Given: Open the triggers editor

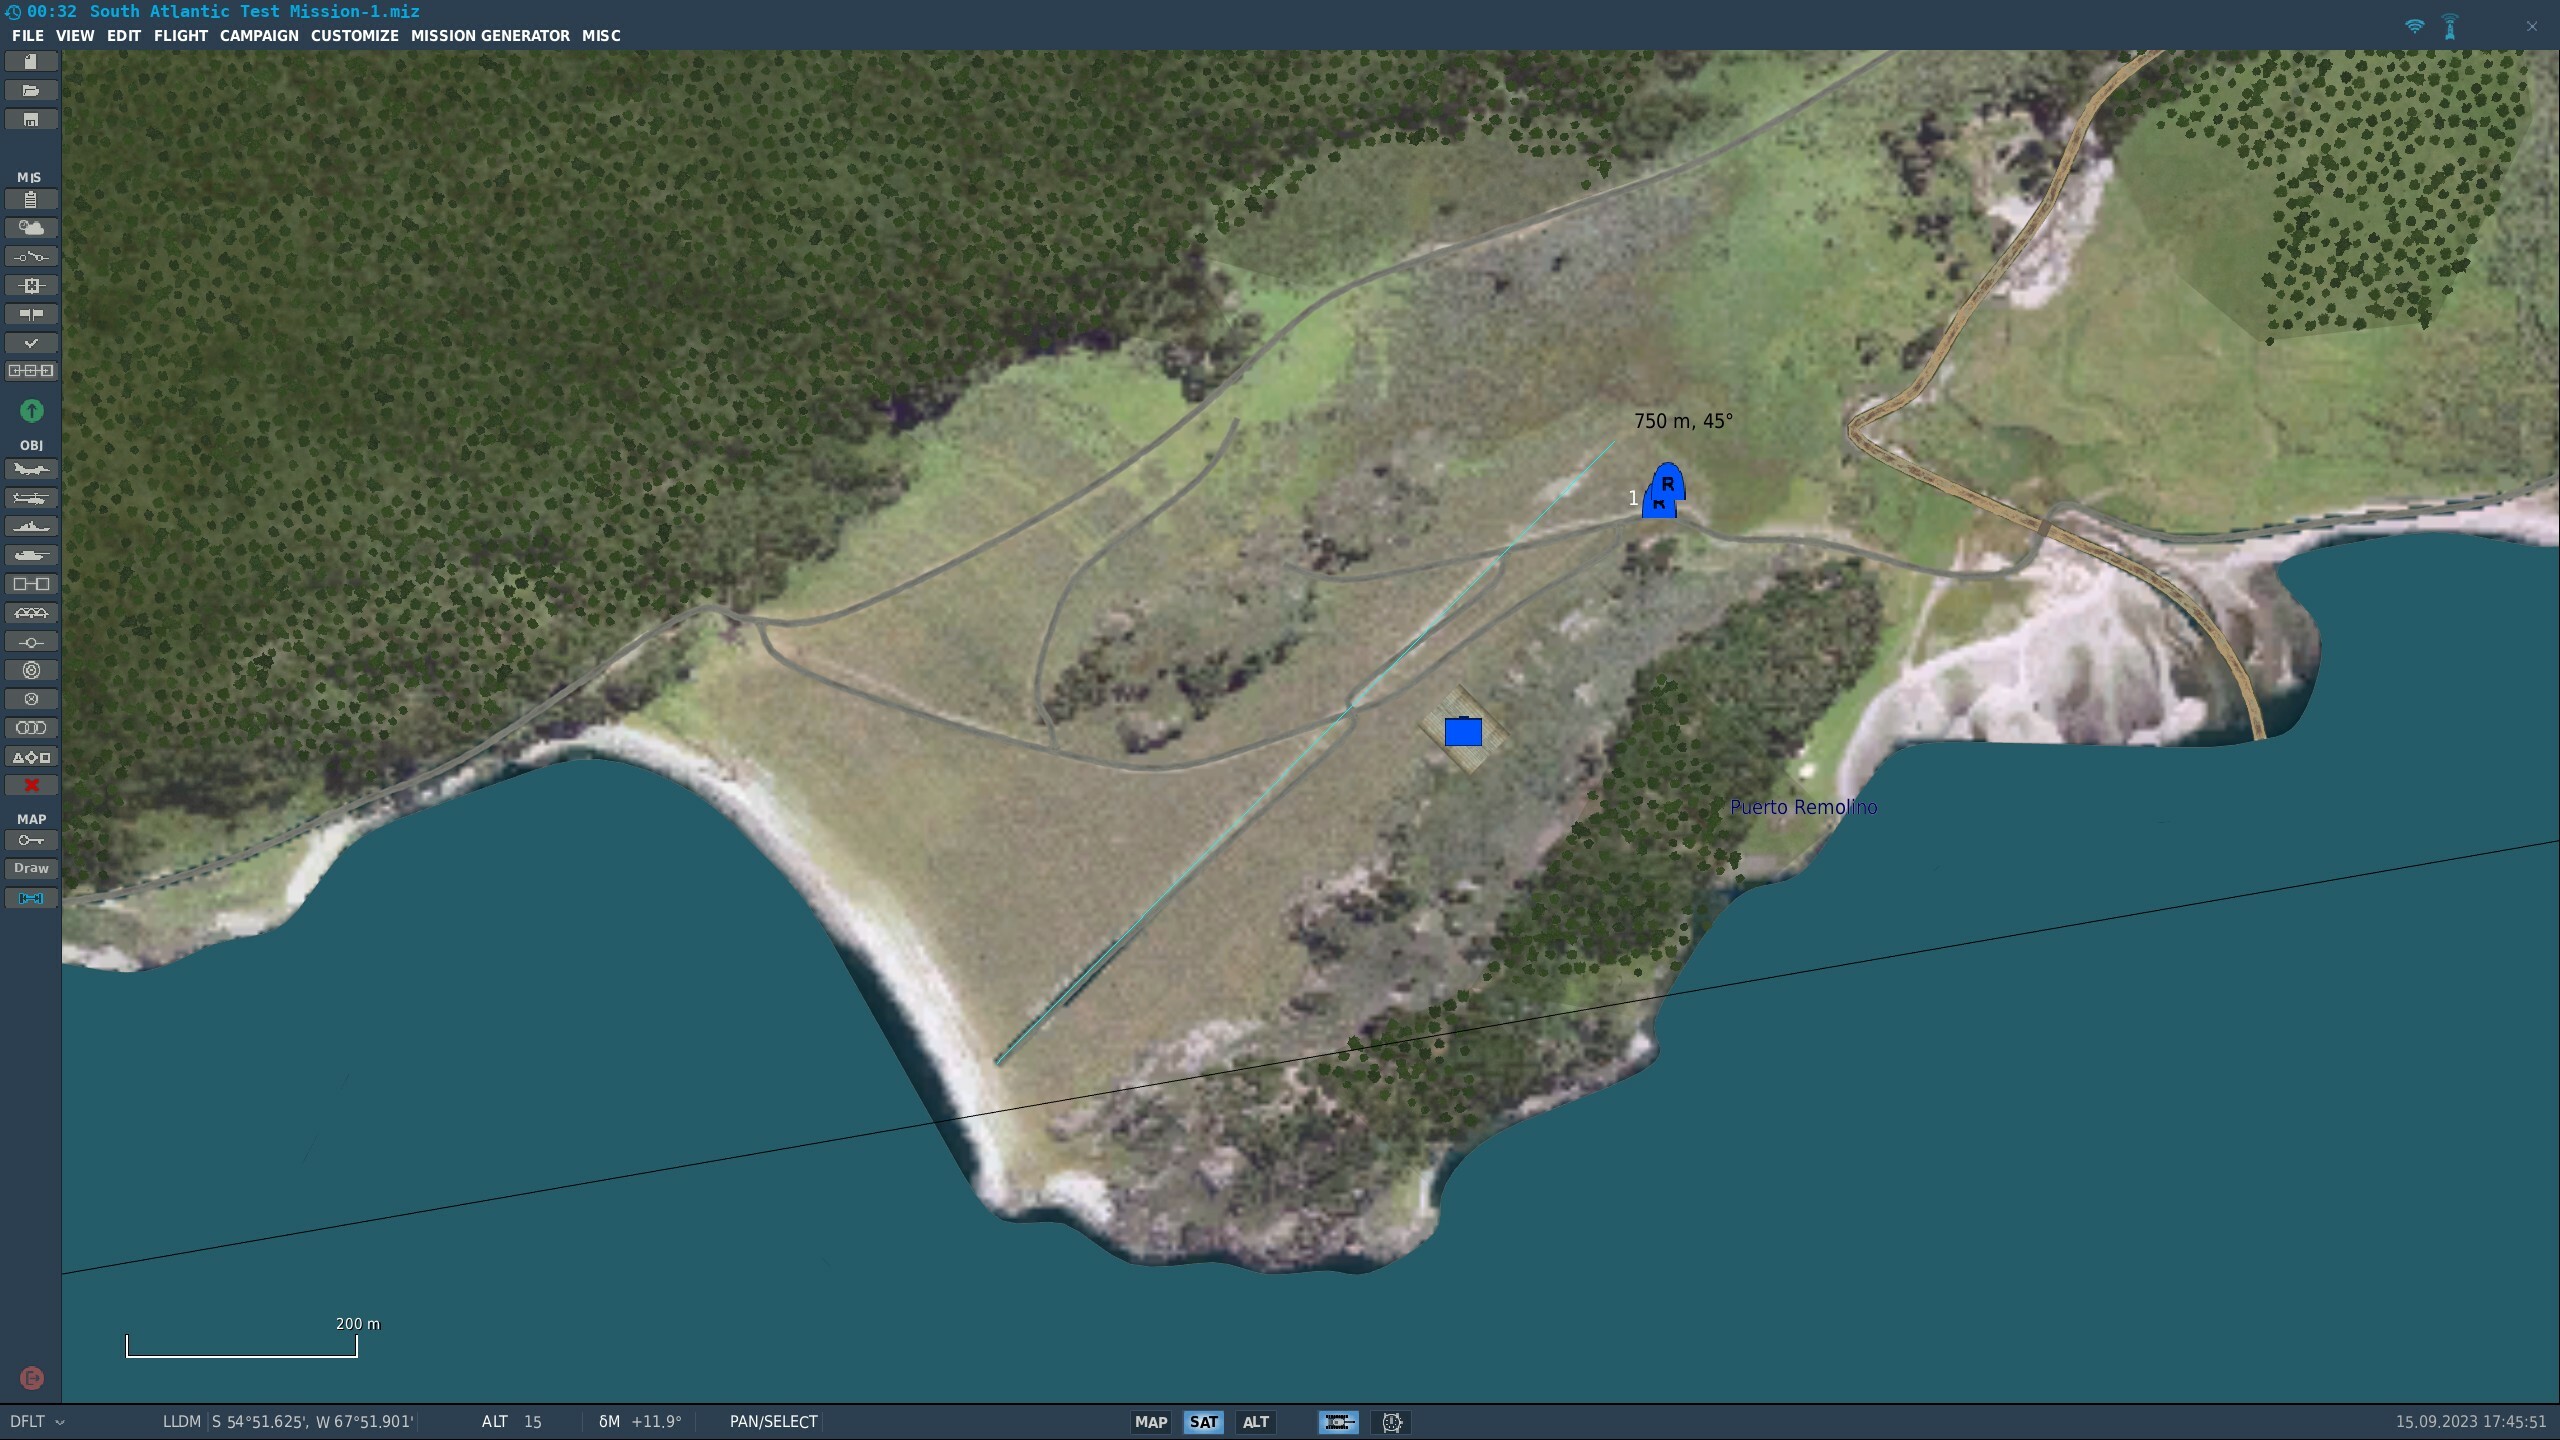Looking at the screenshot, I should pos(31,257).
